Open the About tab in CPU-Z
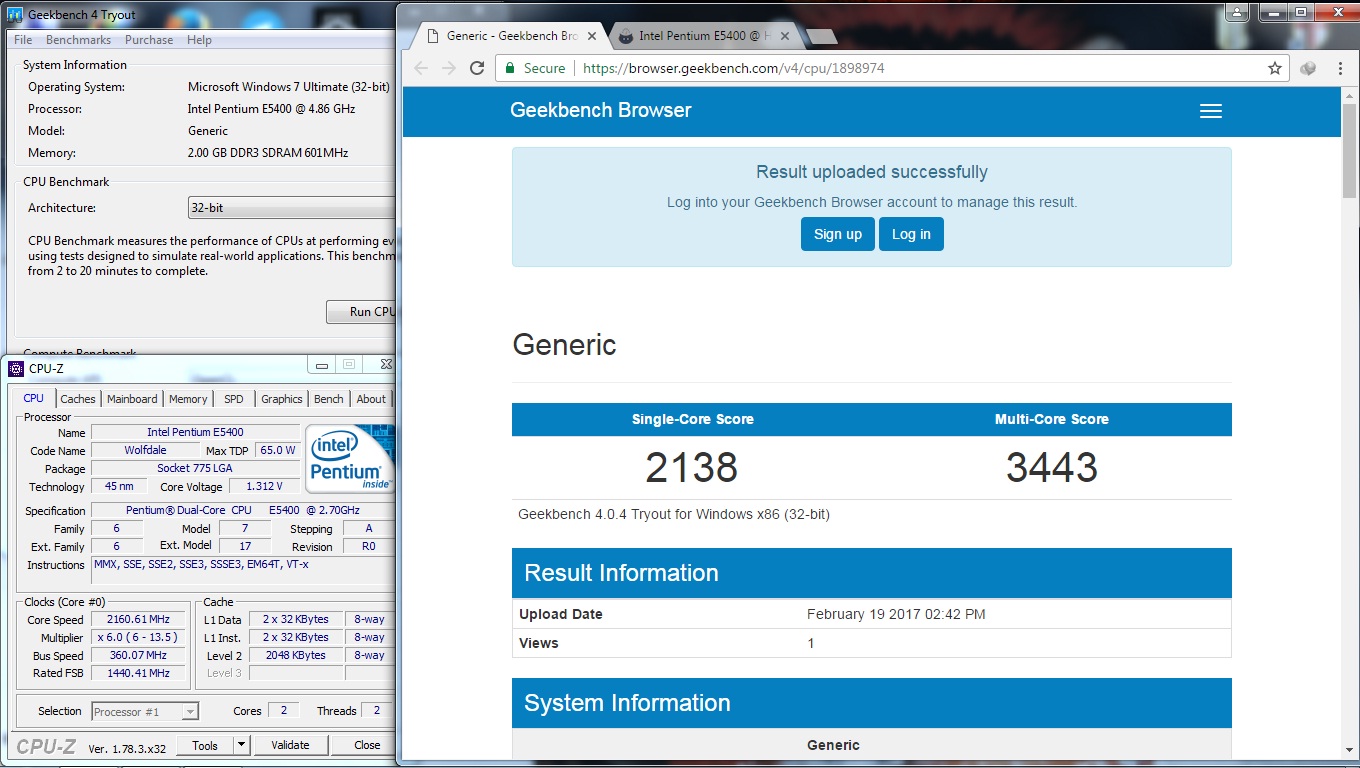 (371, 399)
